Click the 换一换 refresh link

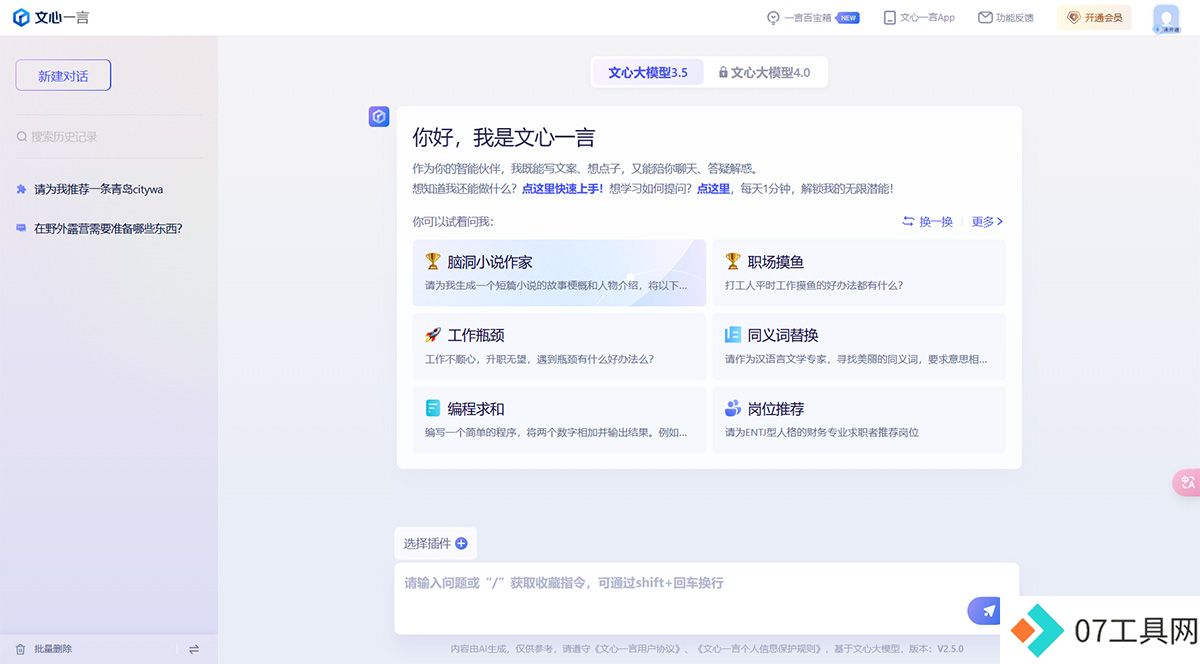(x=928, y=221)
